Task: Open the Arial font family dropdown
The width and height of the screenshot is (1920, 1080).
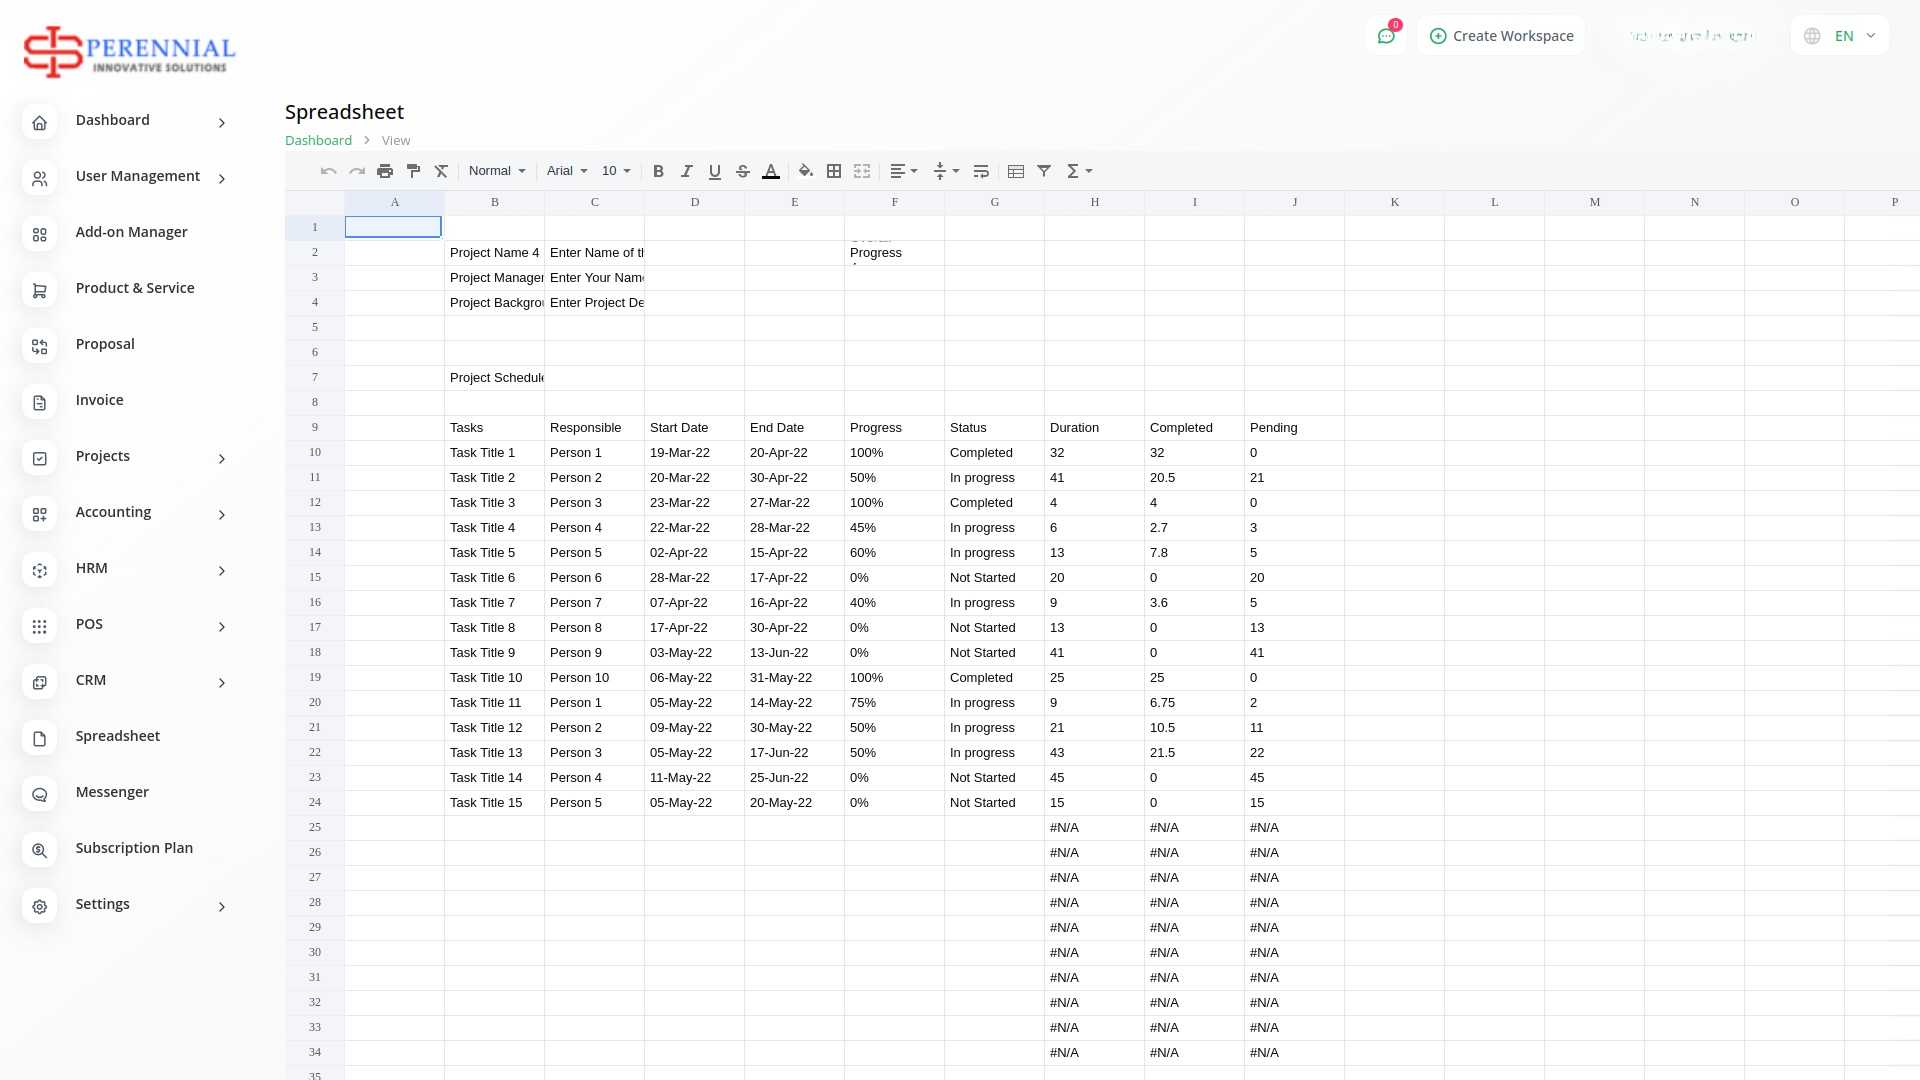Action: (567, 171)
